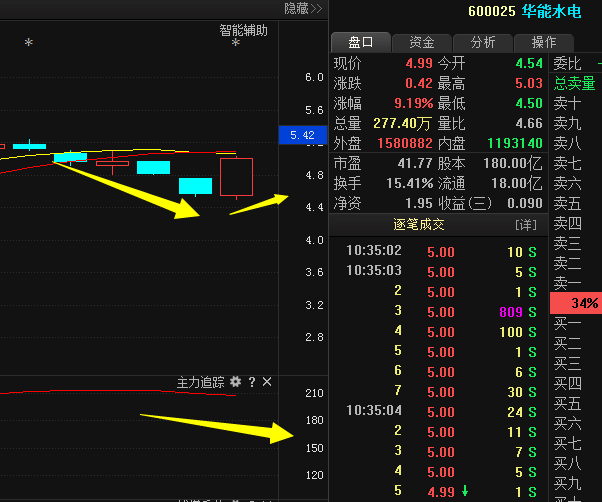Image resolution: width=602 pixels, height=502 pixels.
Task: Select the 最高 value 5.03
Action: tap(529, 83)
